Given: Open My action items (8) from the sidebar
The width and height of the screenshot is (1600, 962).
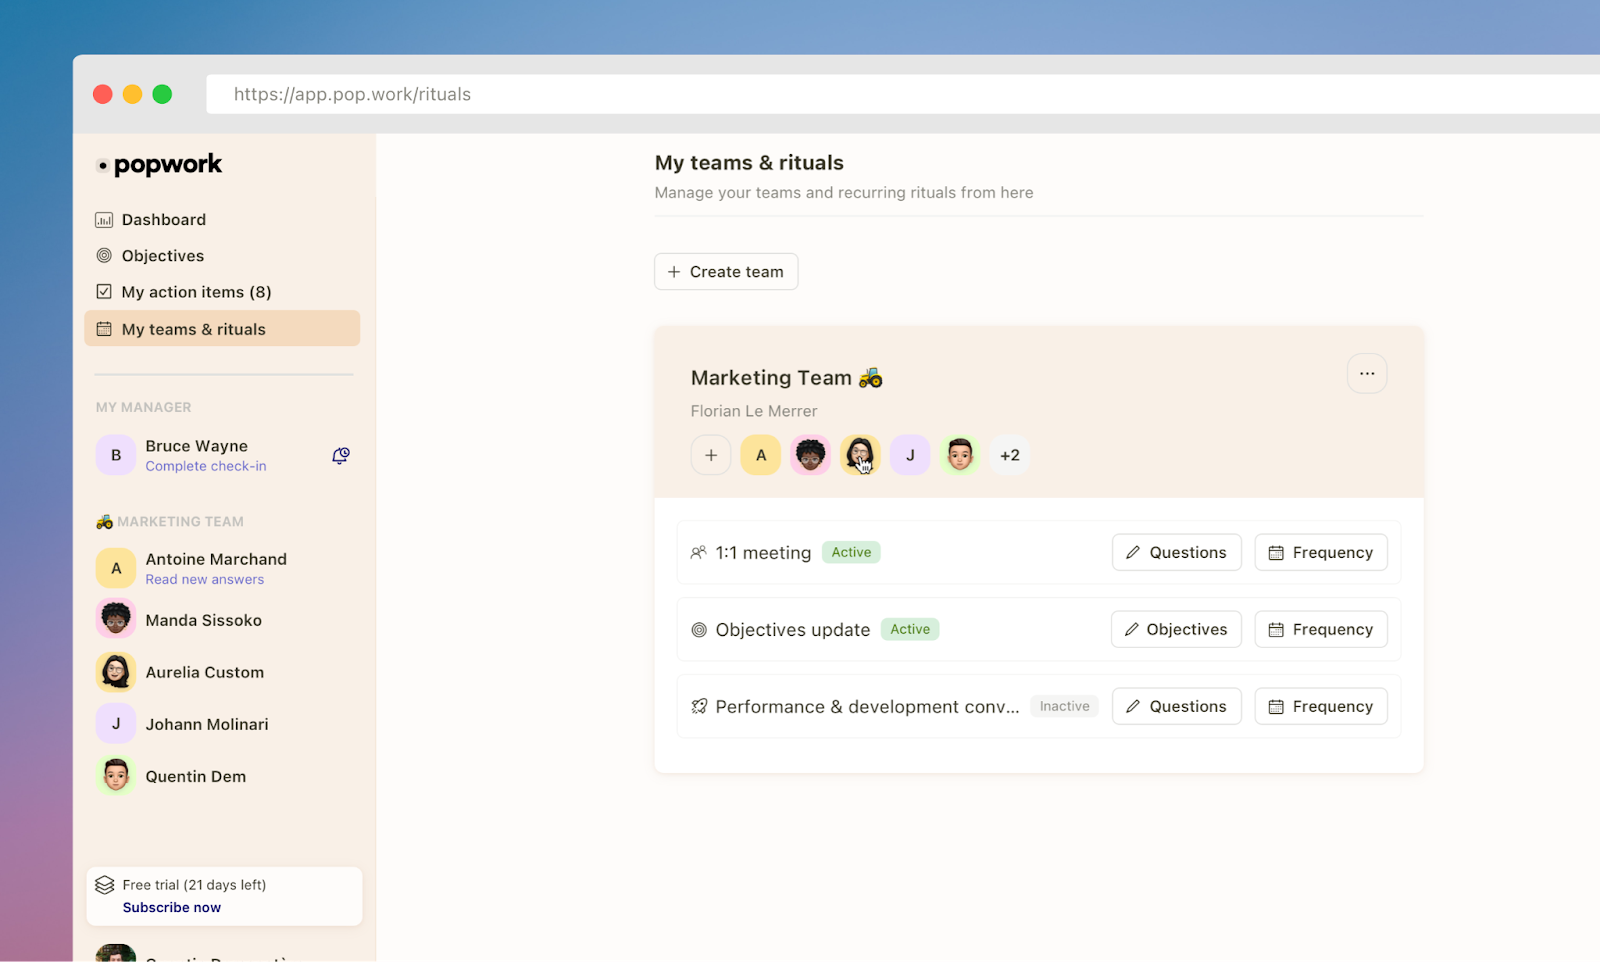Looking at the screenshot, I should point(195,291).
